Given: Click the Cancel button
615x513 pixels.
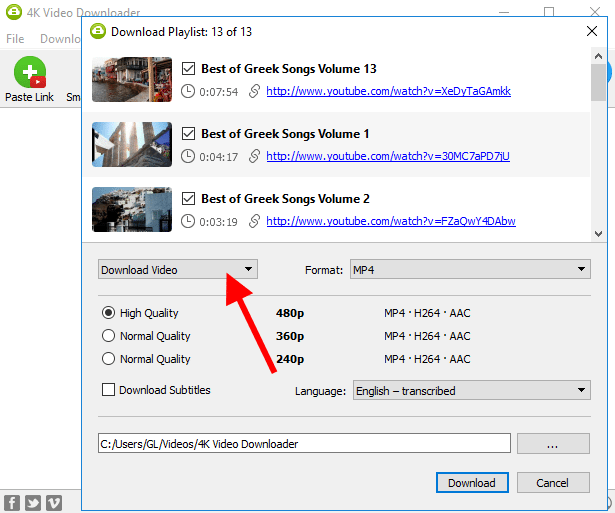Looking at the screenshot, I should click(x=553, y=483).
